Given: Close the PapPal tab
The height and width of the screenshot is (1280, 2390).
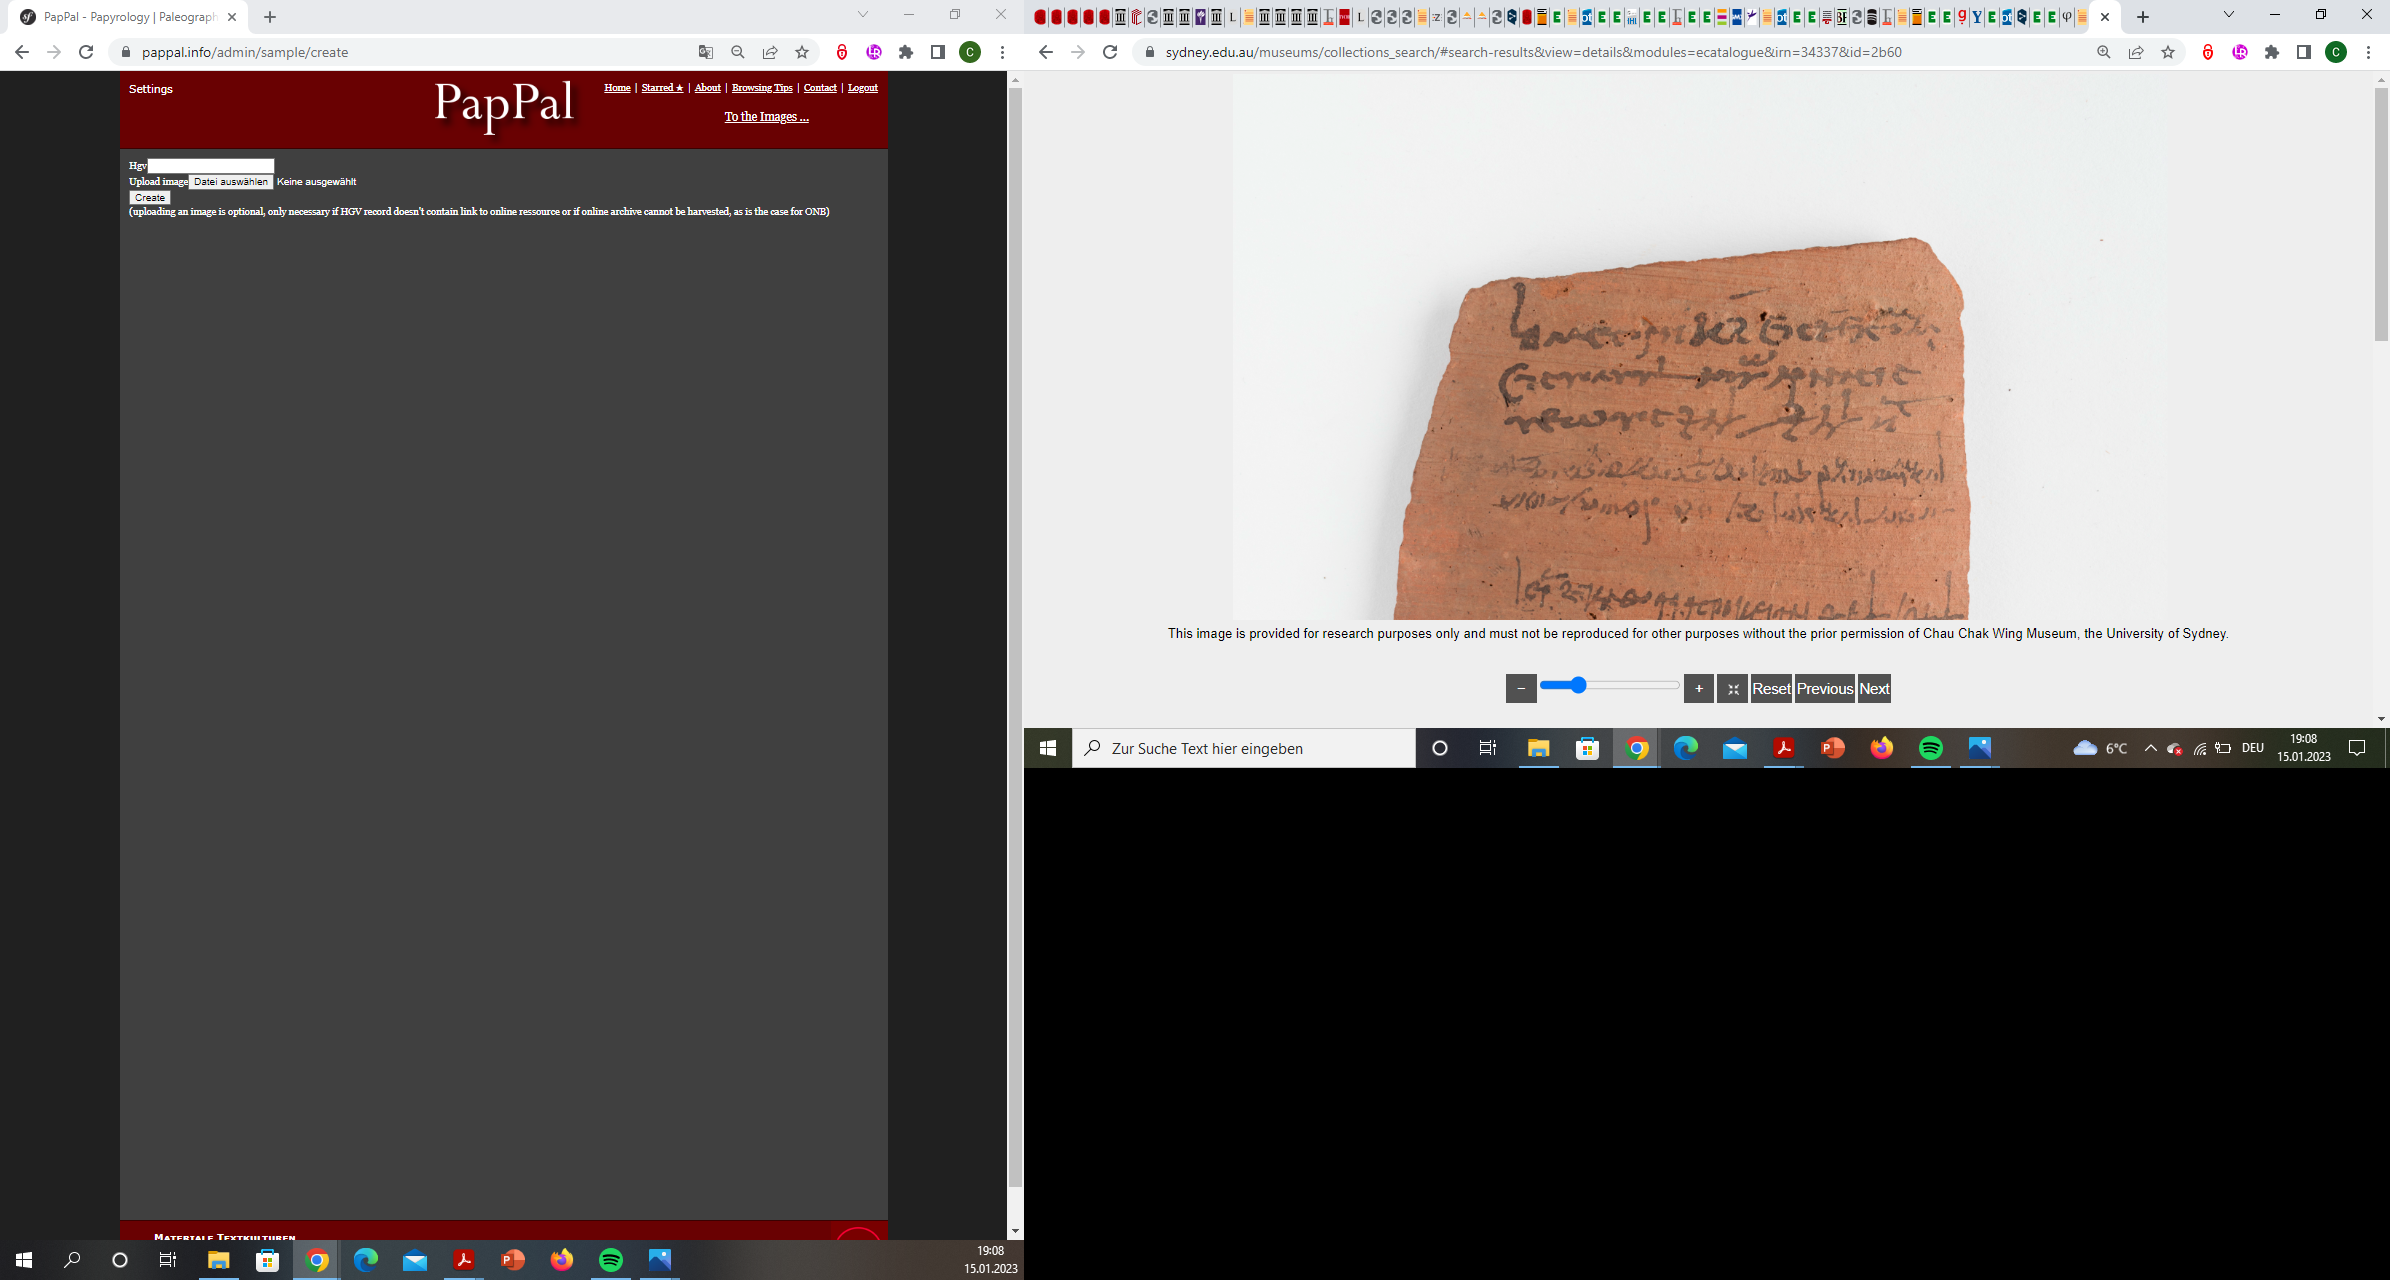Looking at the screenshot, I should pyautogui.click(x=232, y=17).
